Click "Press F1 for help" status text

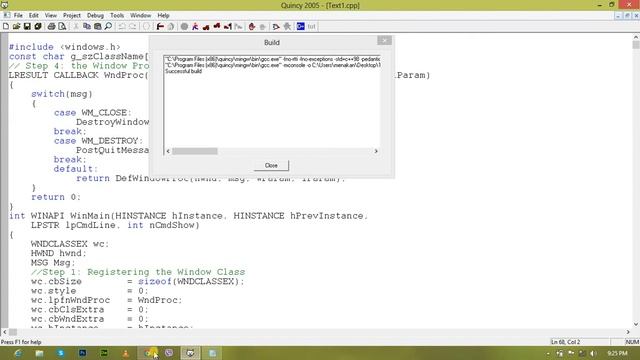click(x=21, y=342)
